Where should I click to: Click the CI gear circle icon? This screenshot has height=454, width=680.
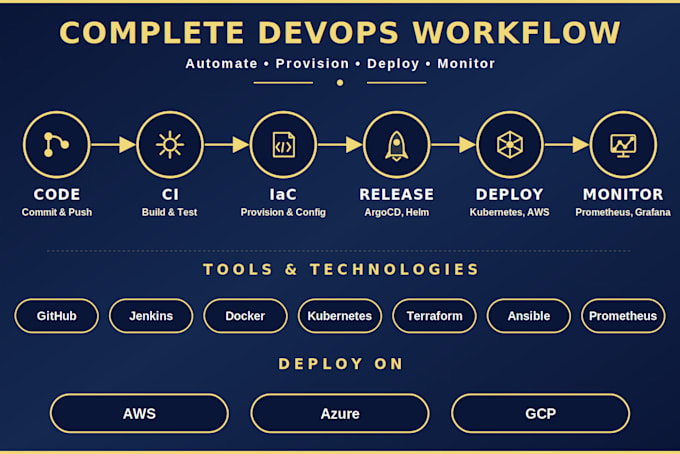[170, 144]
